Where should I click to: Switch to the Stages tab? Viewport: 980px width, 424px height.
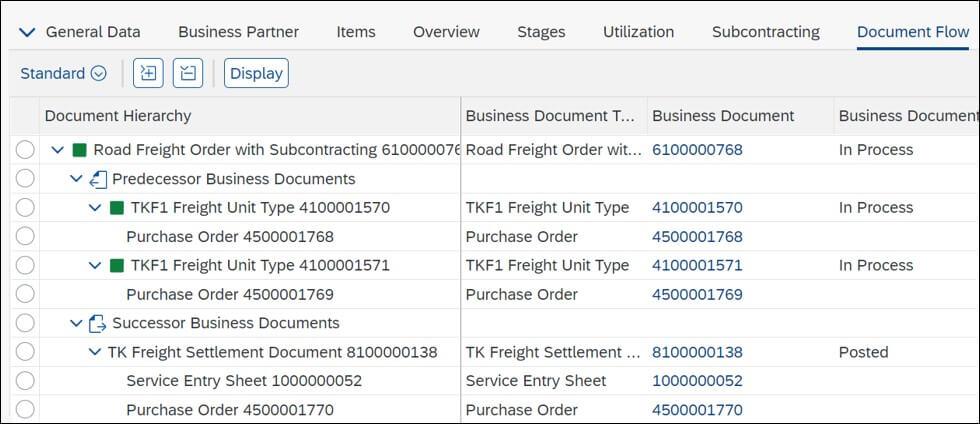point(541,32)
